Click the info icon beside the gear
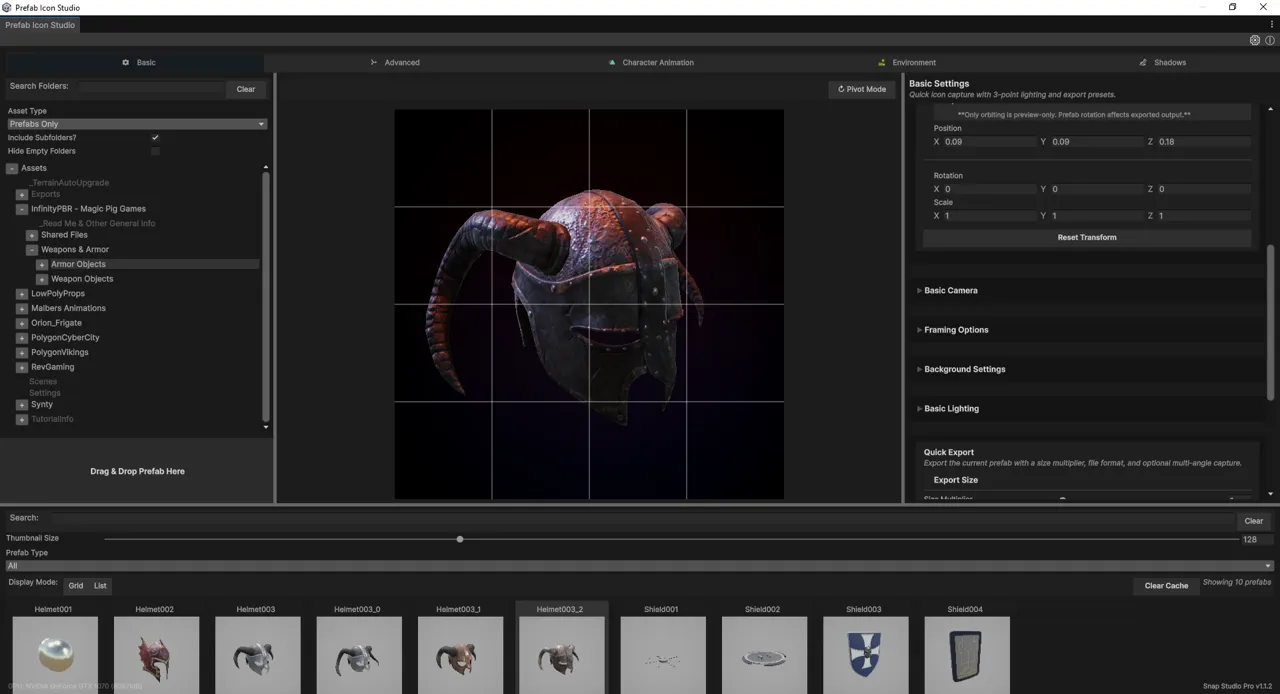Image resolution: width=1280 pixels, height=694 pixels. 1270,41
